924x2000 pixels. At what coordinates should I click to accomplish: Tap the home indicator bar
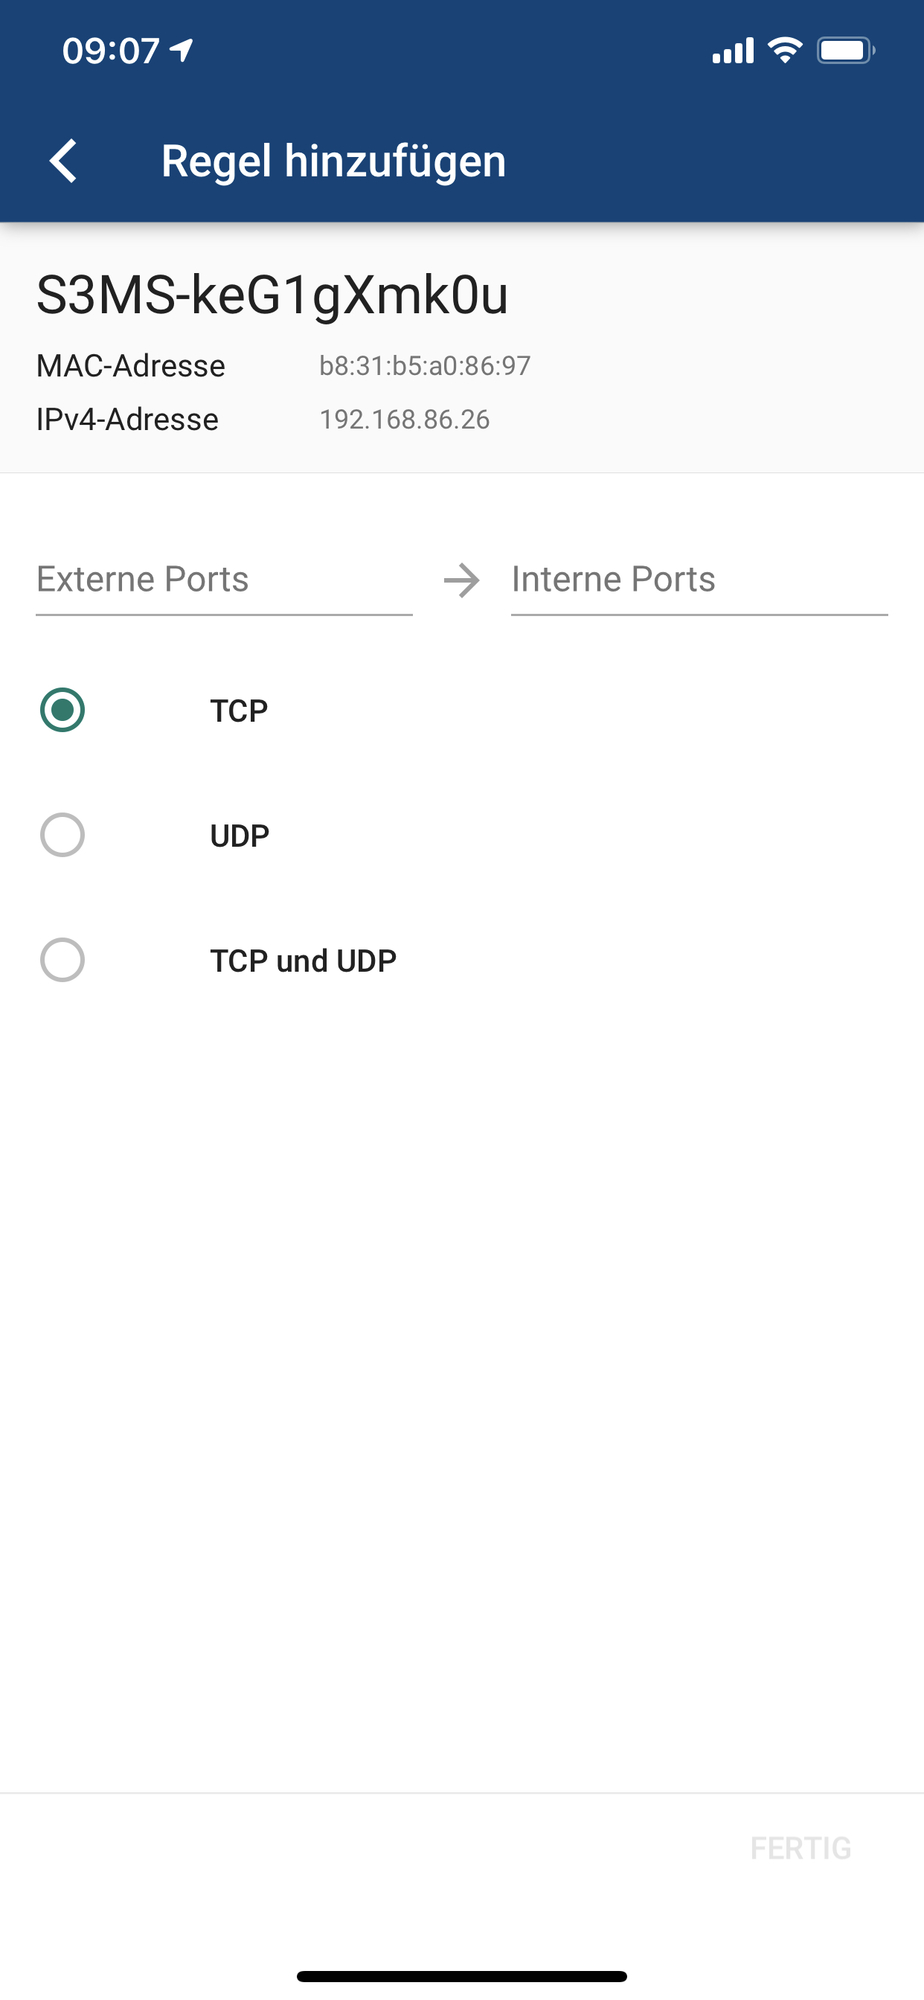click(x=462, y=1976)
